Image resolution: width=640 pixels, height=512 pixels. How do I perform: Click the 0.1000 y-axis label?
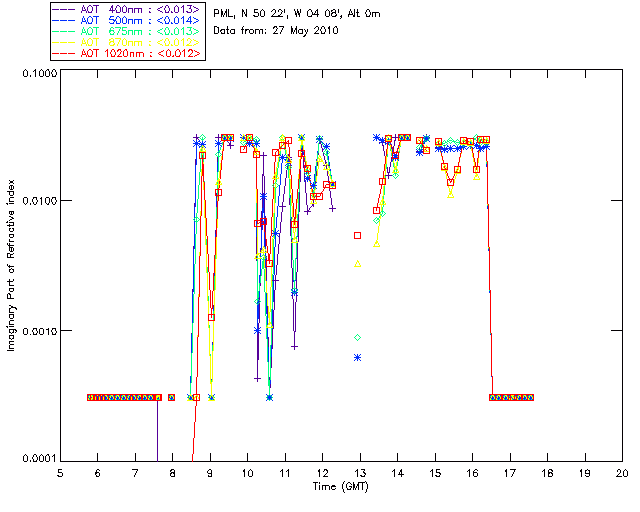(x=39, y=73)
